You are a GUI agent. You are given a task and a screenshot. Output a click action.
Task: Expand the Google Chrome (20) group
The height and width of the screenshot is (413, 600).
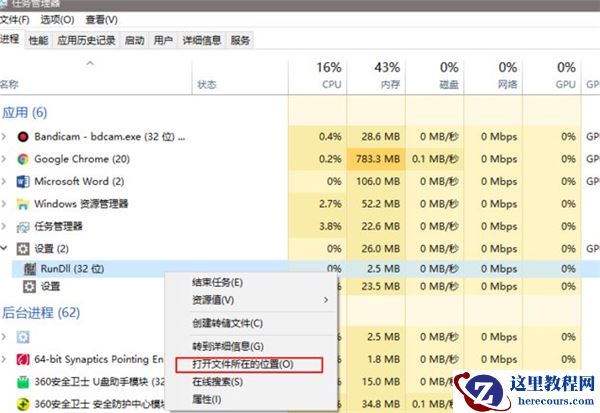4,158
